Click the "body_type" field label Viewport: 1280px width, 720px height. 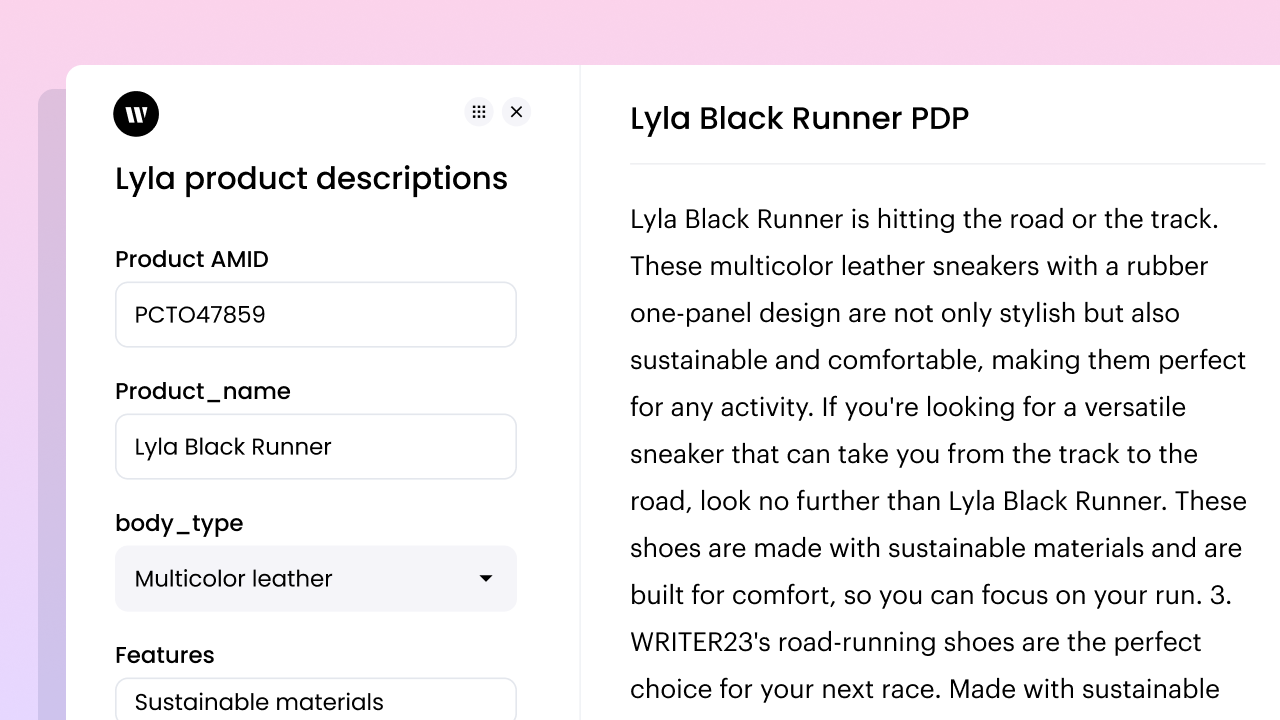point(179,523)
